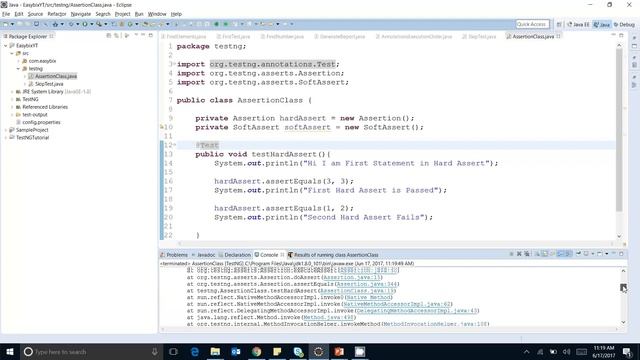This screenshot has height=360, width=640.
Task: Switch to the Problems tab
Action: coord(174,255)
